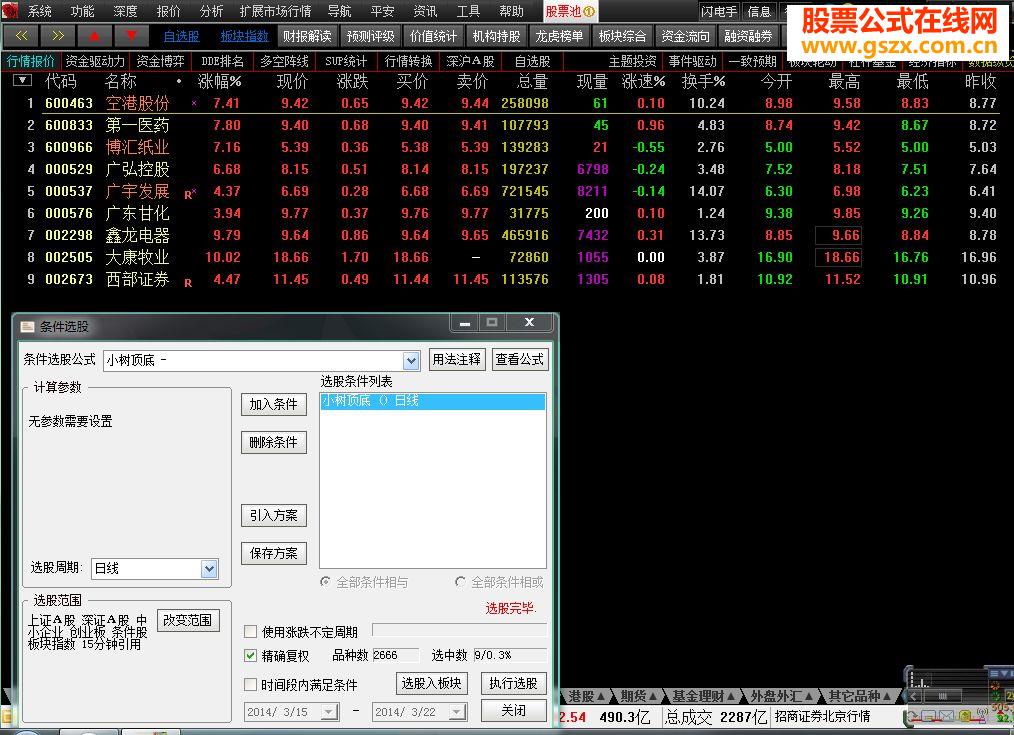Switch to the 多空阵线 tab
Image resolution: width=1014 pixels, height=735 pixels.
[284, 61]
